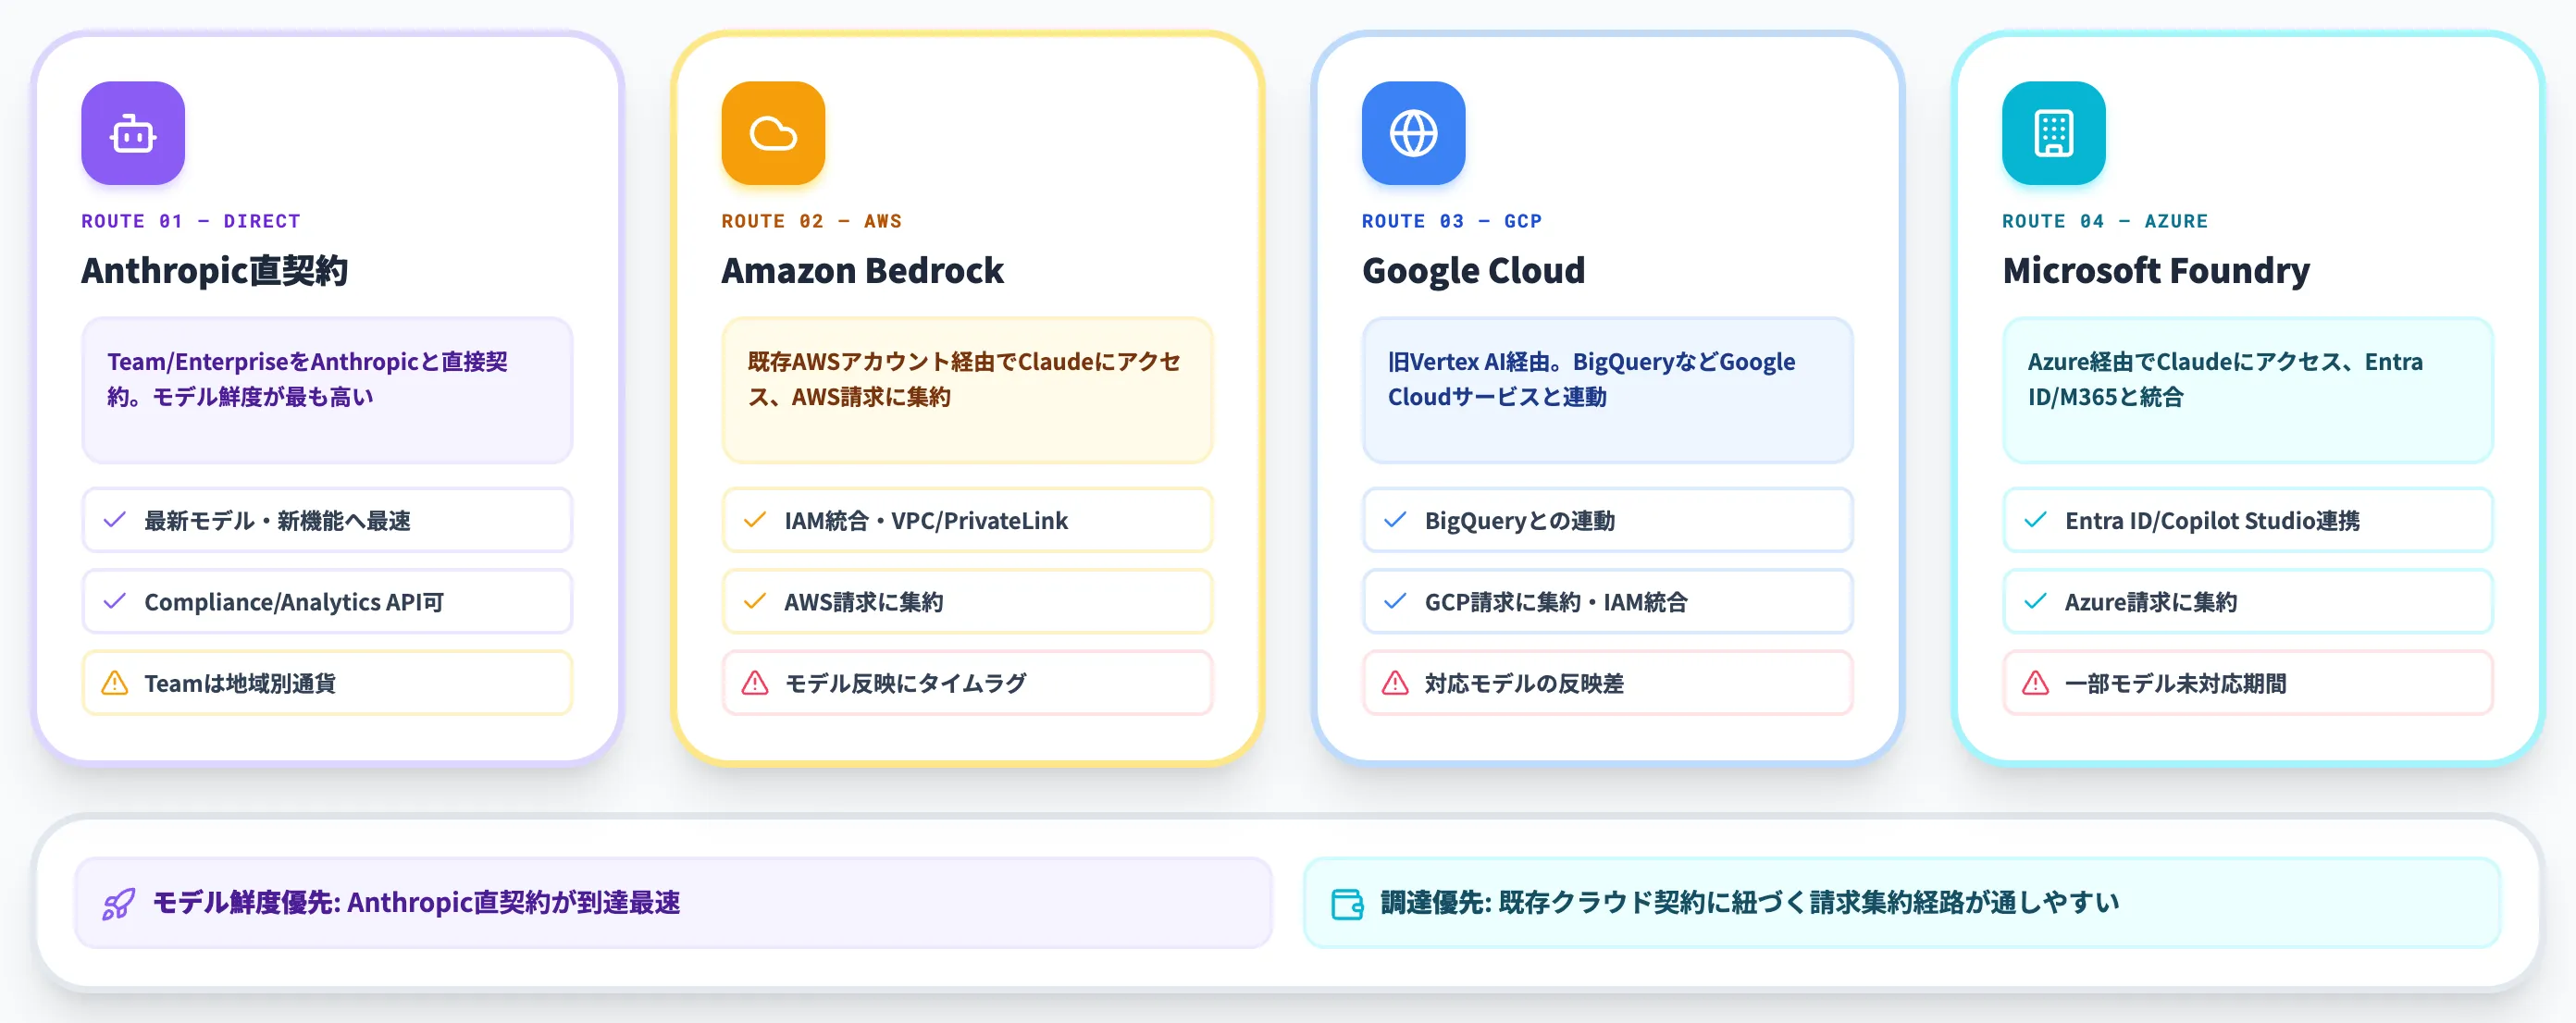This screenshot has width=2576, height=1023.
Task: Click the モデル反映にタイムラグ text
Action: click(x=906, y=683)
